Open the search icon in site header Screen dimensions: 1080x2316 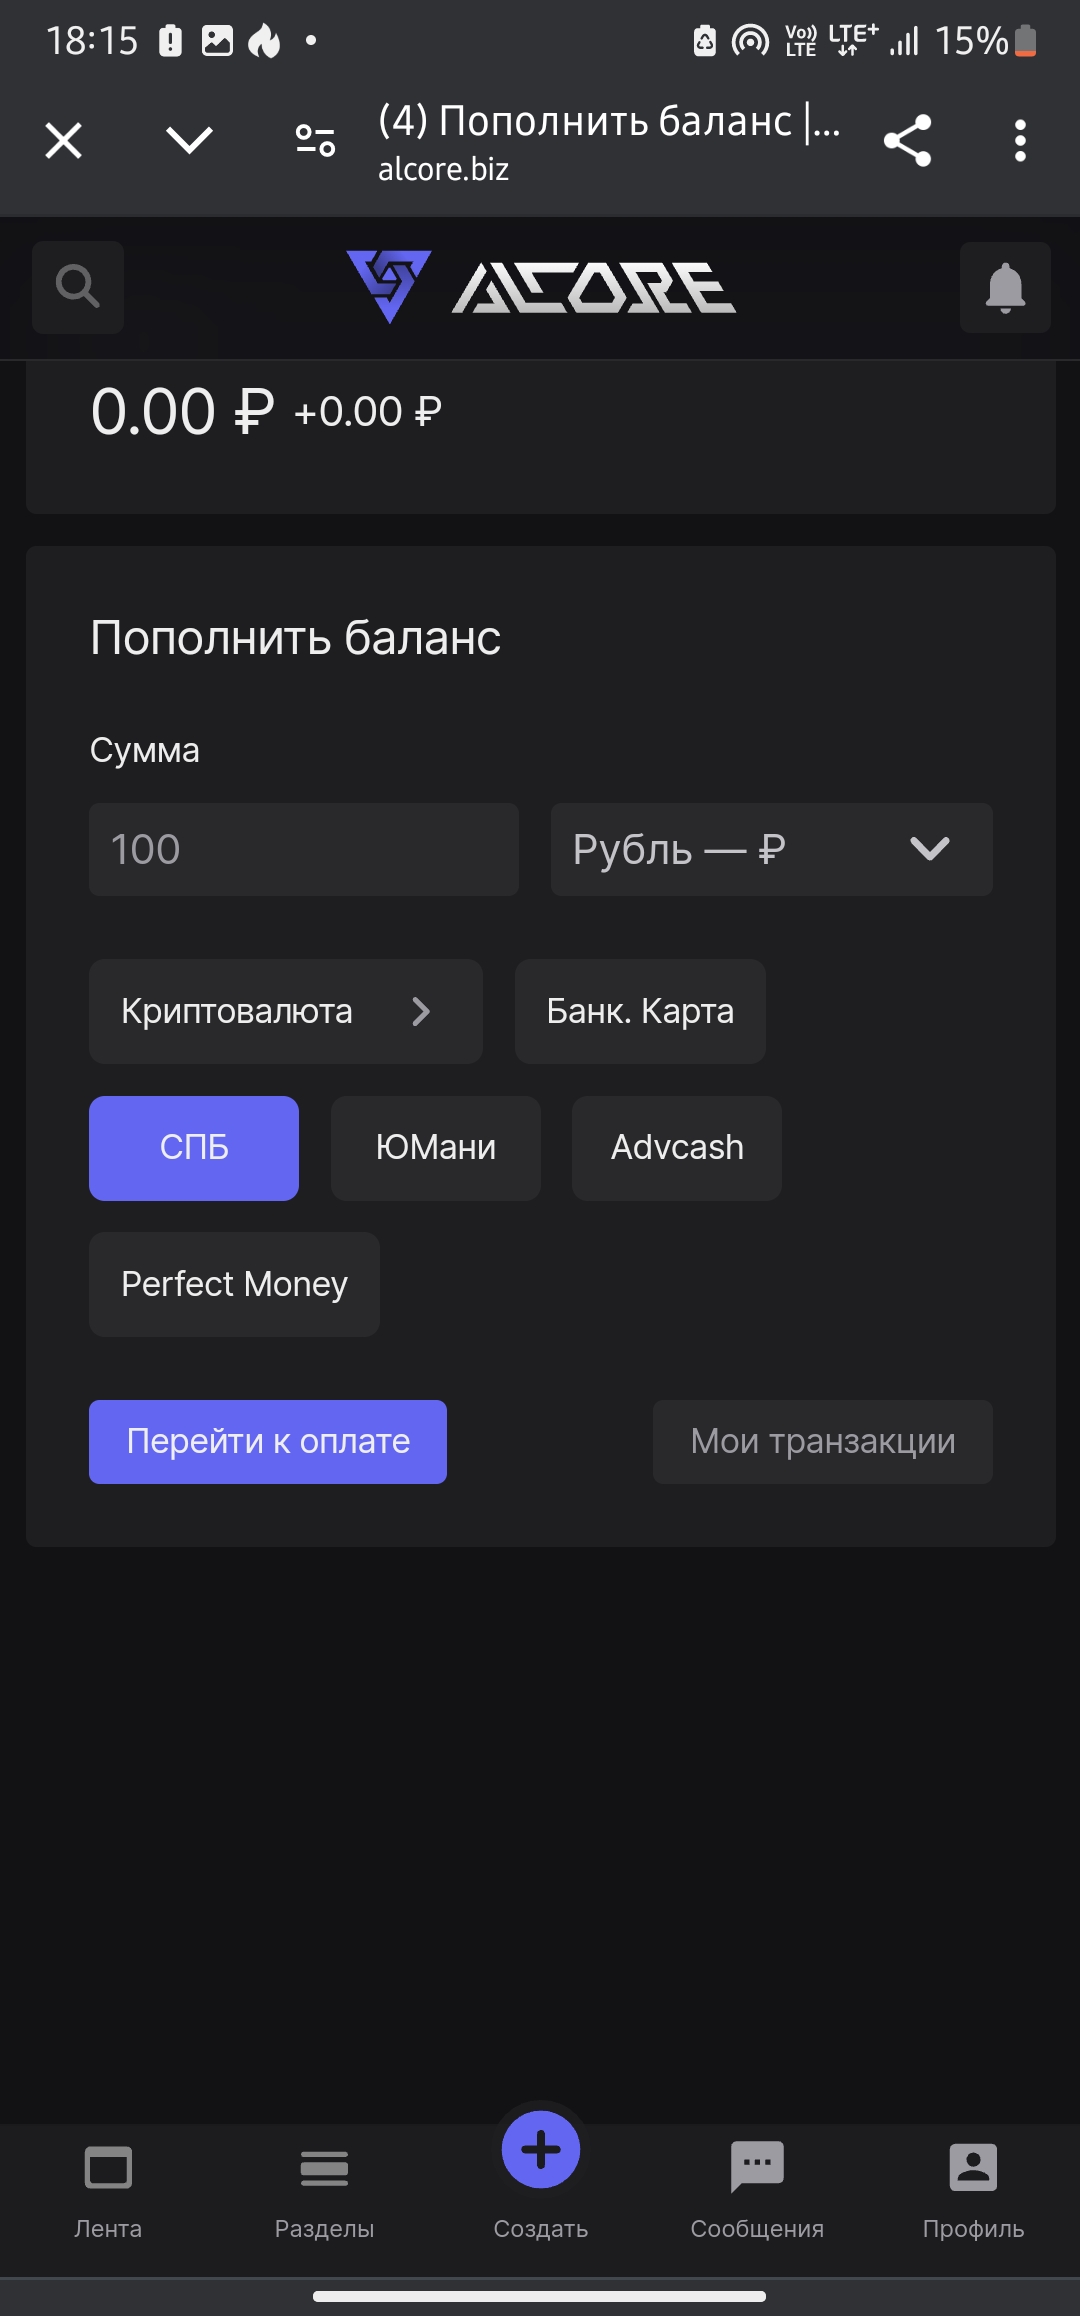(78, 287)
